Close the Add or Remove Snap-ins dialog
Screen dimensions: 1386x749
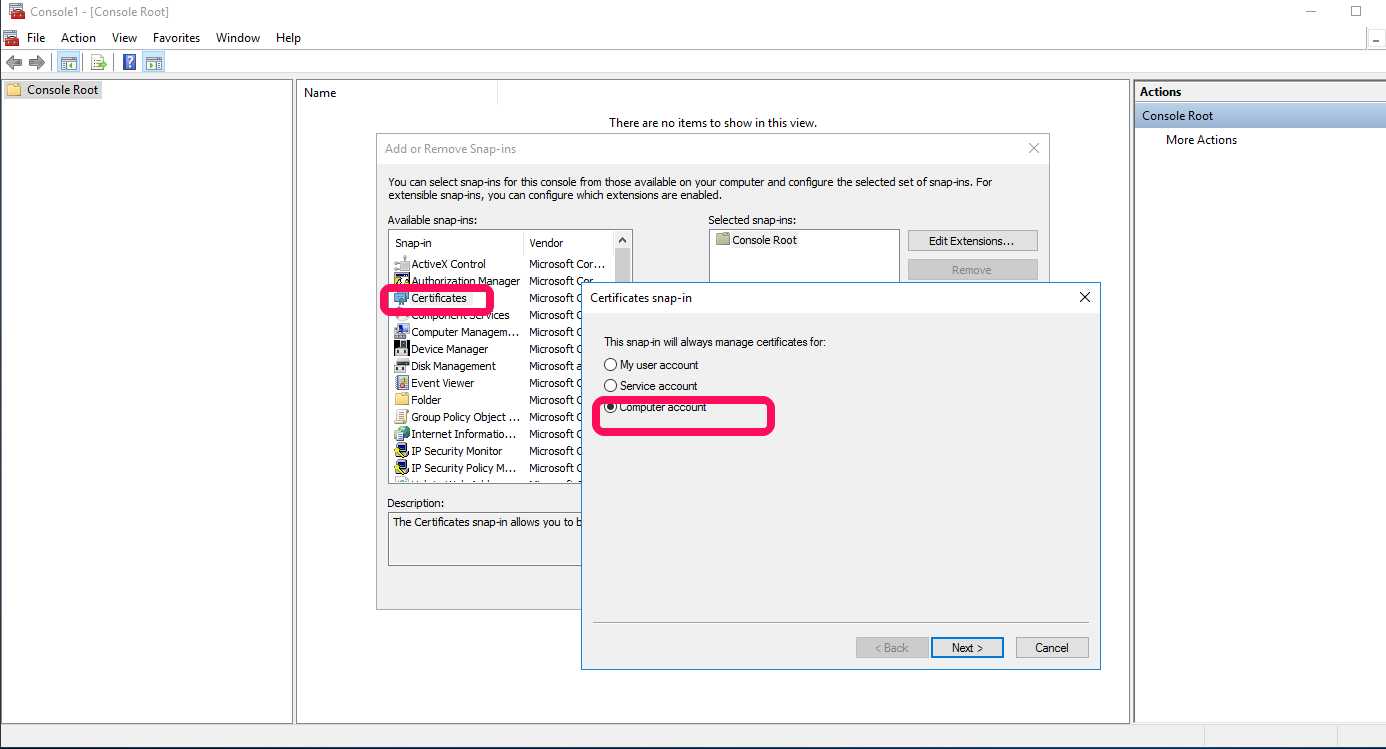(1034, 148)
